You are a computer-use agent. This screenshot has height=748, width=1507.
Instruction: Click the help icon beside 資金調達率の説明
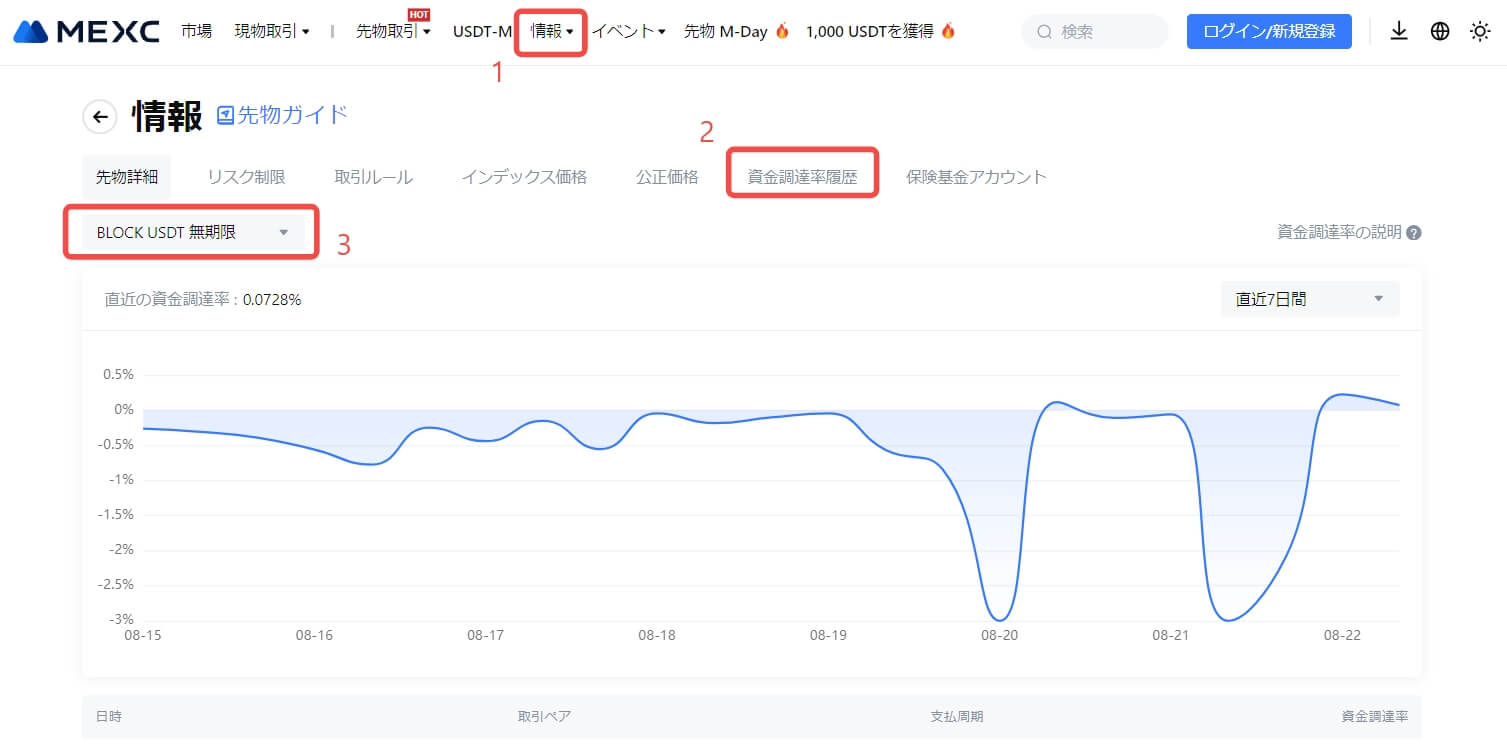(1414, 233)
